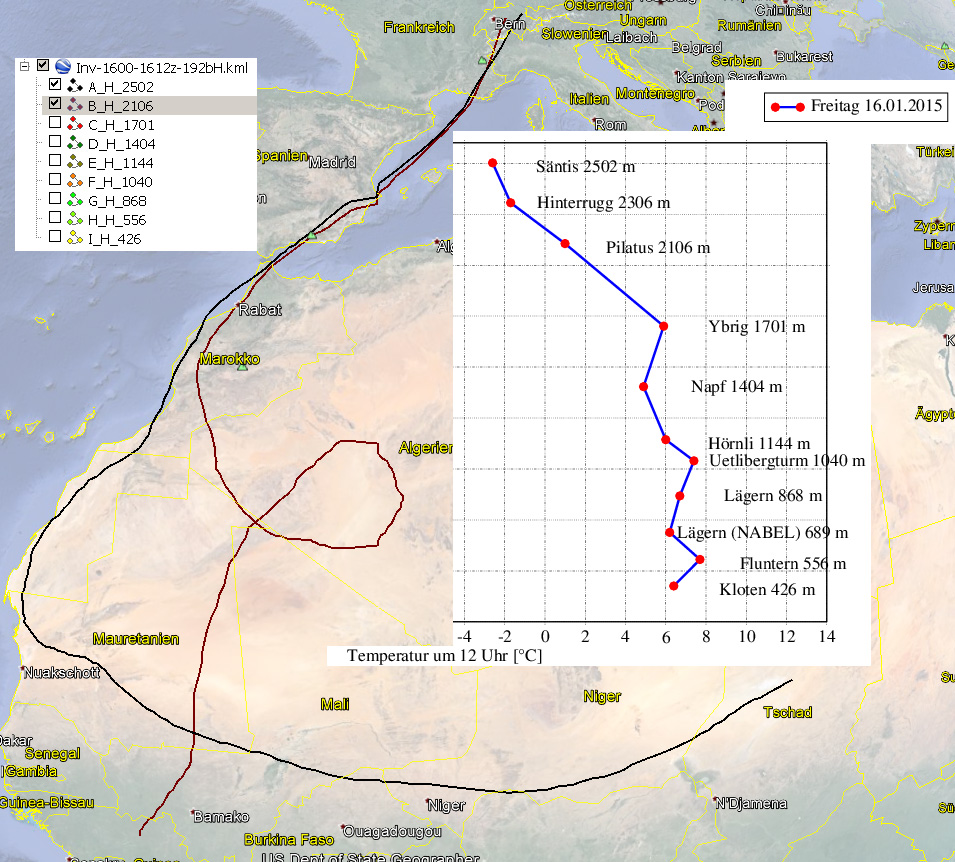Viewport: 955px width, 862px height.
Task: Click the yellow path icon of I_H_426
Action: 75,237
